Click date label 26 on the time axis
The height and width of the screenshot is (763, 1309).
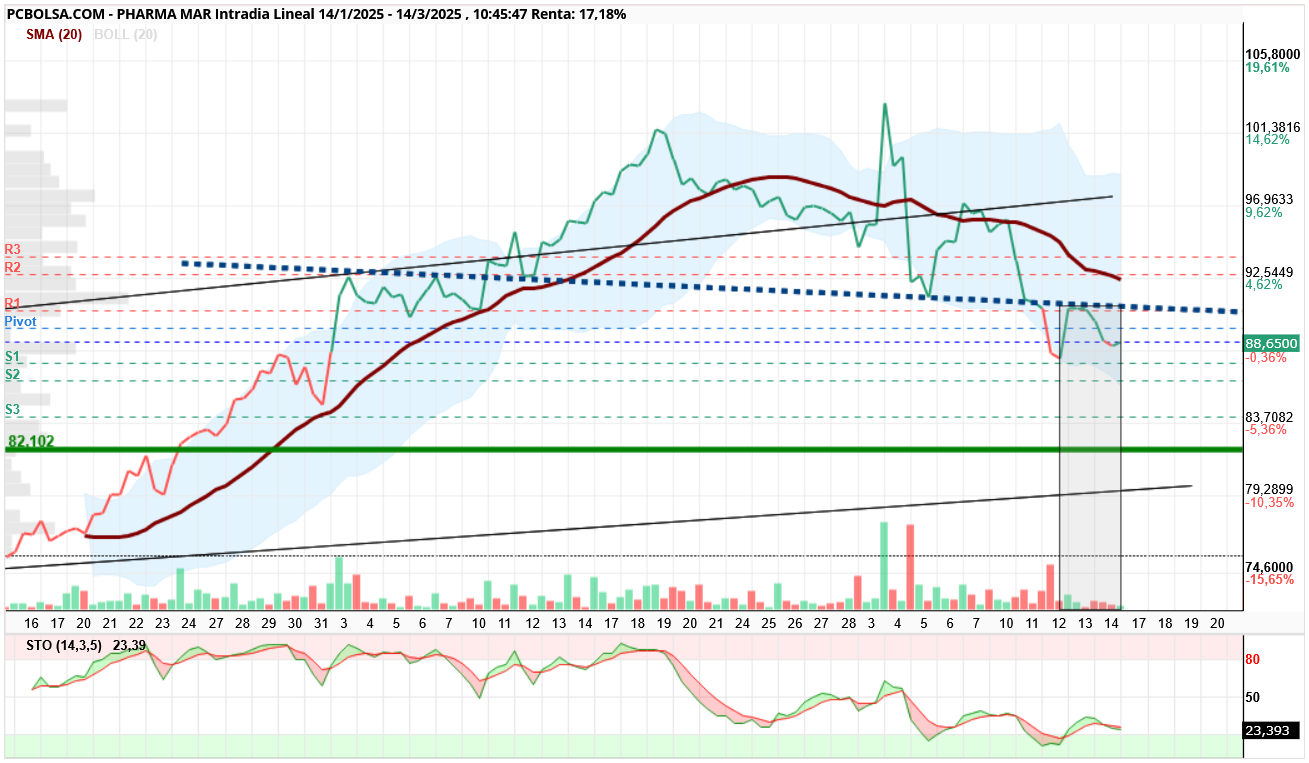pyautogui.click(x=794, y=622)
